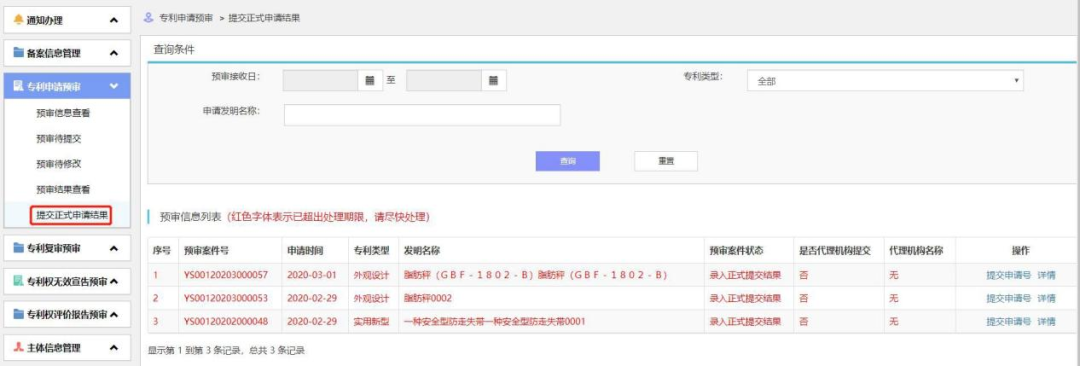Click bell icon beside 通知办理
The image size is (1080, 366).
point(19,20)
